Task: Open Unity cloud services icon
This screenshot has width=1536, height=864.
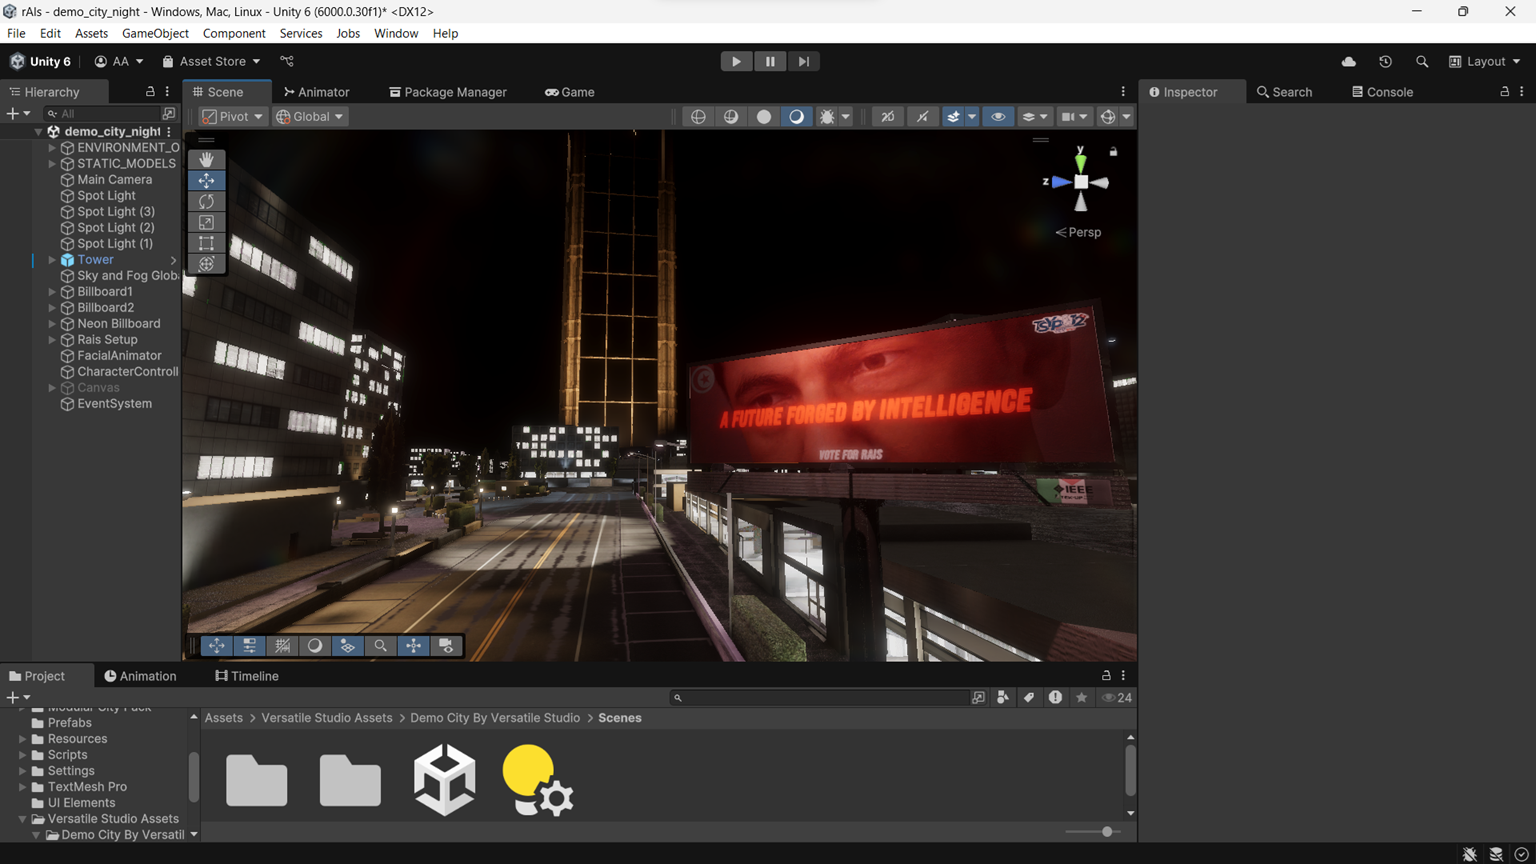Action: pos(1349,62)
